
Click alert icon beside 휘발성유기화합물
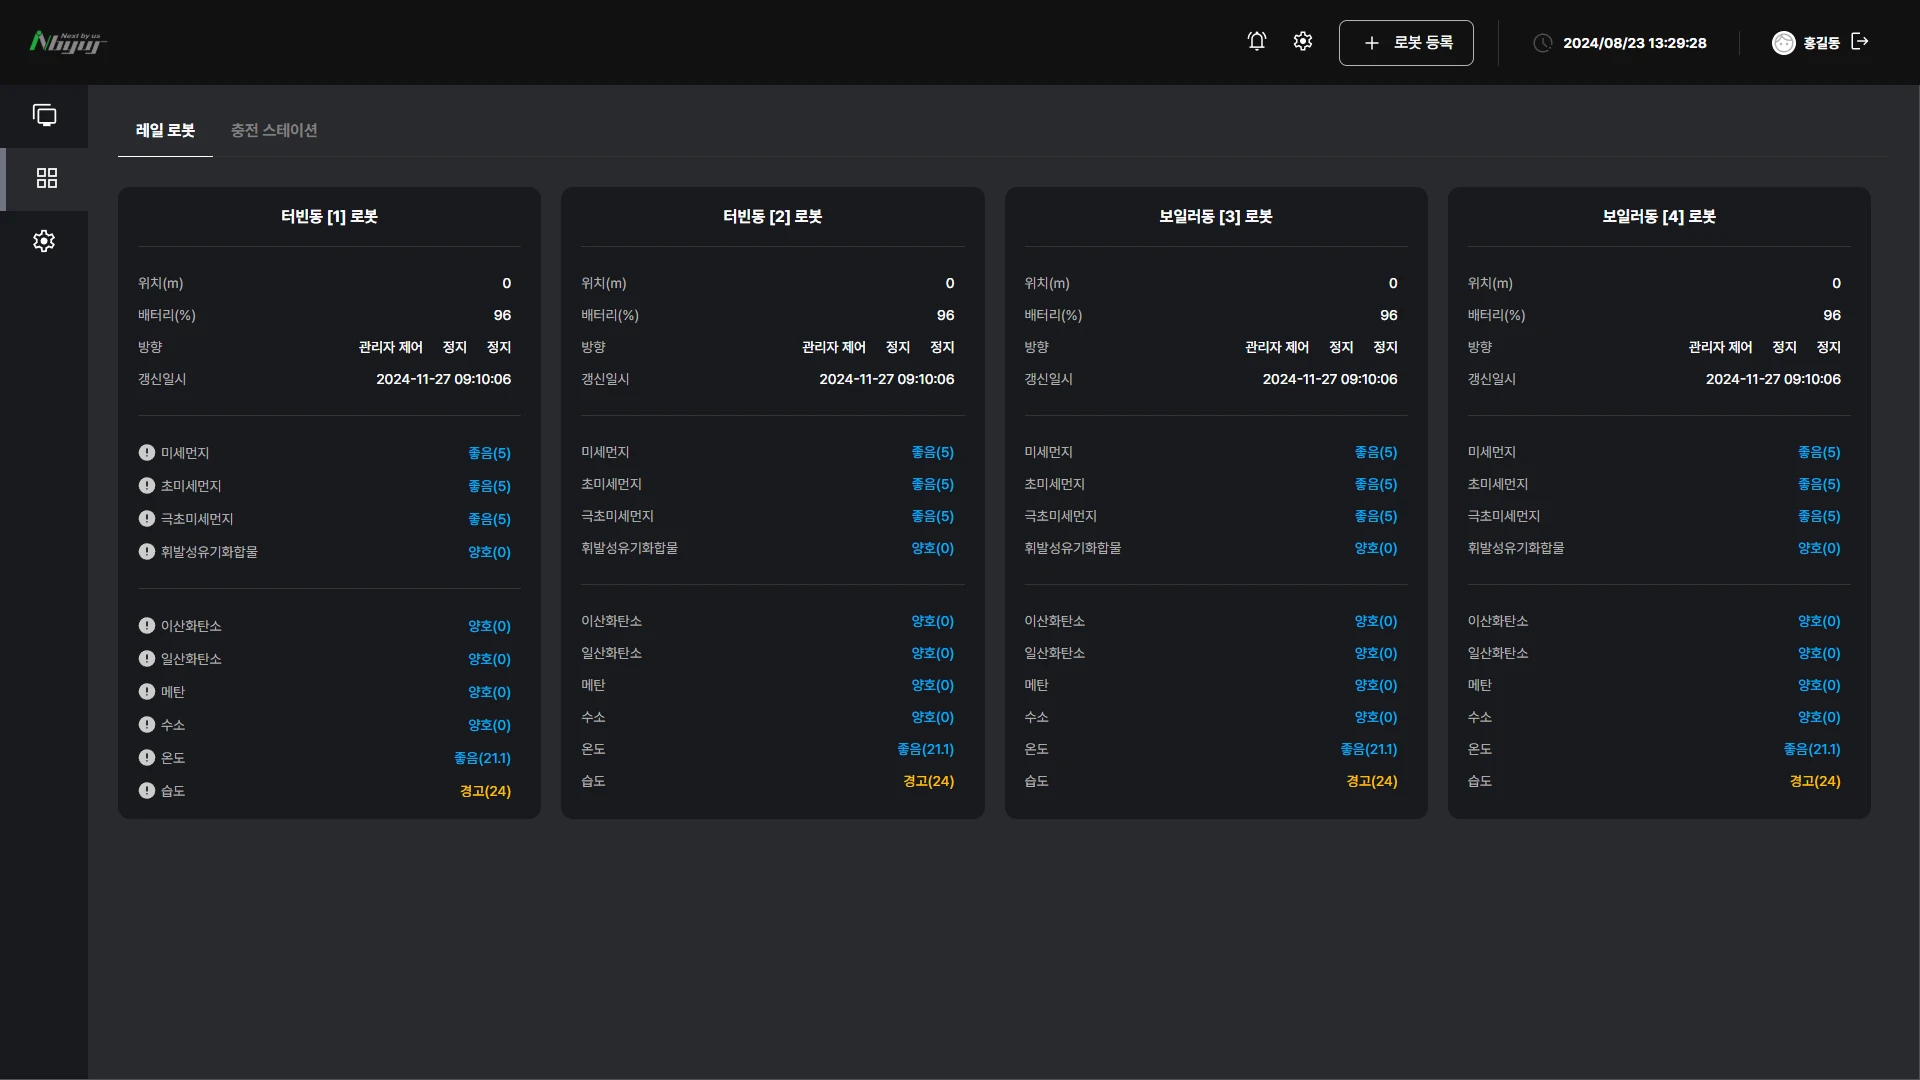(x=147, y=551)
